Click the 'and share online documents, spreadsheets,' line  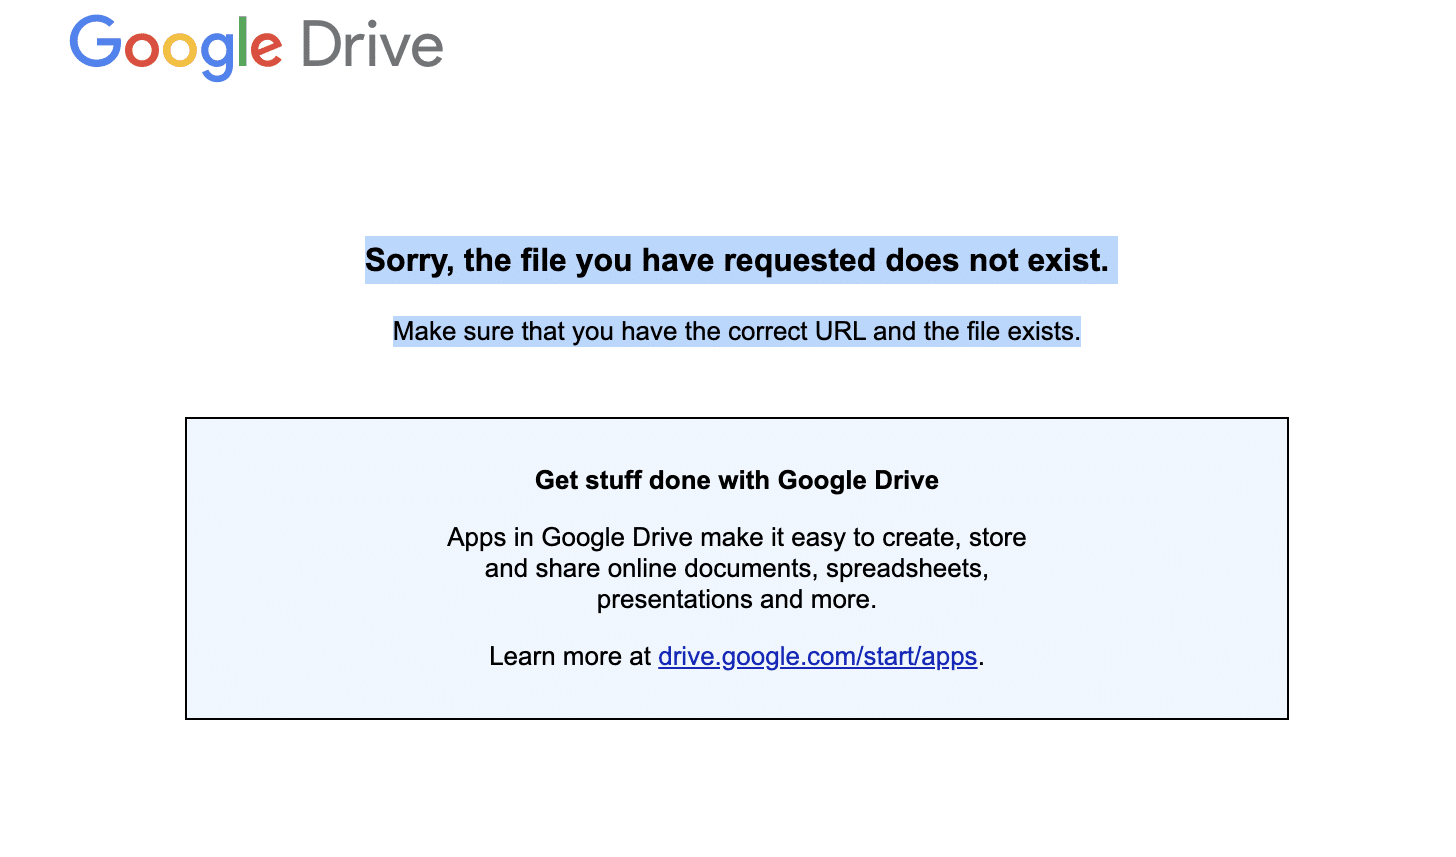point(736,568)
